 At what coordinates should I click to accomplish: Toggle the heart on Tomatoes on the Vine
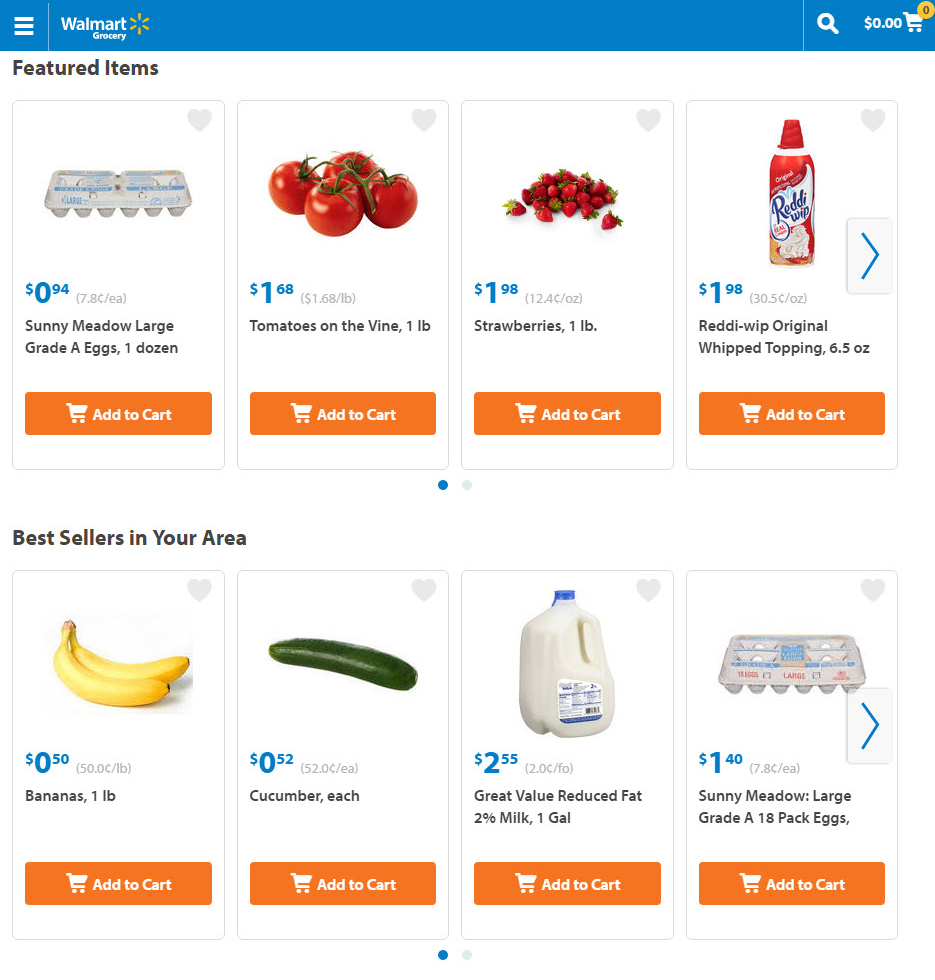tap(424, 121)
